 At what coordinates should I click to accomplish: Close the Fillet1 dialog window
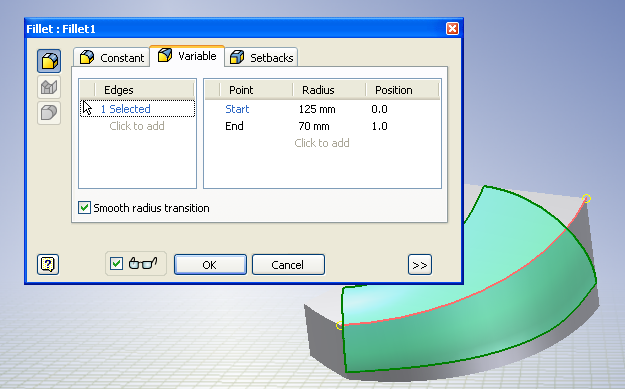tap(452, 29)
